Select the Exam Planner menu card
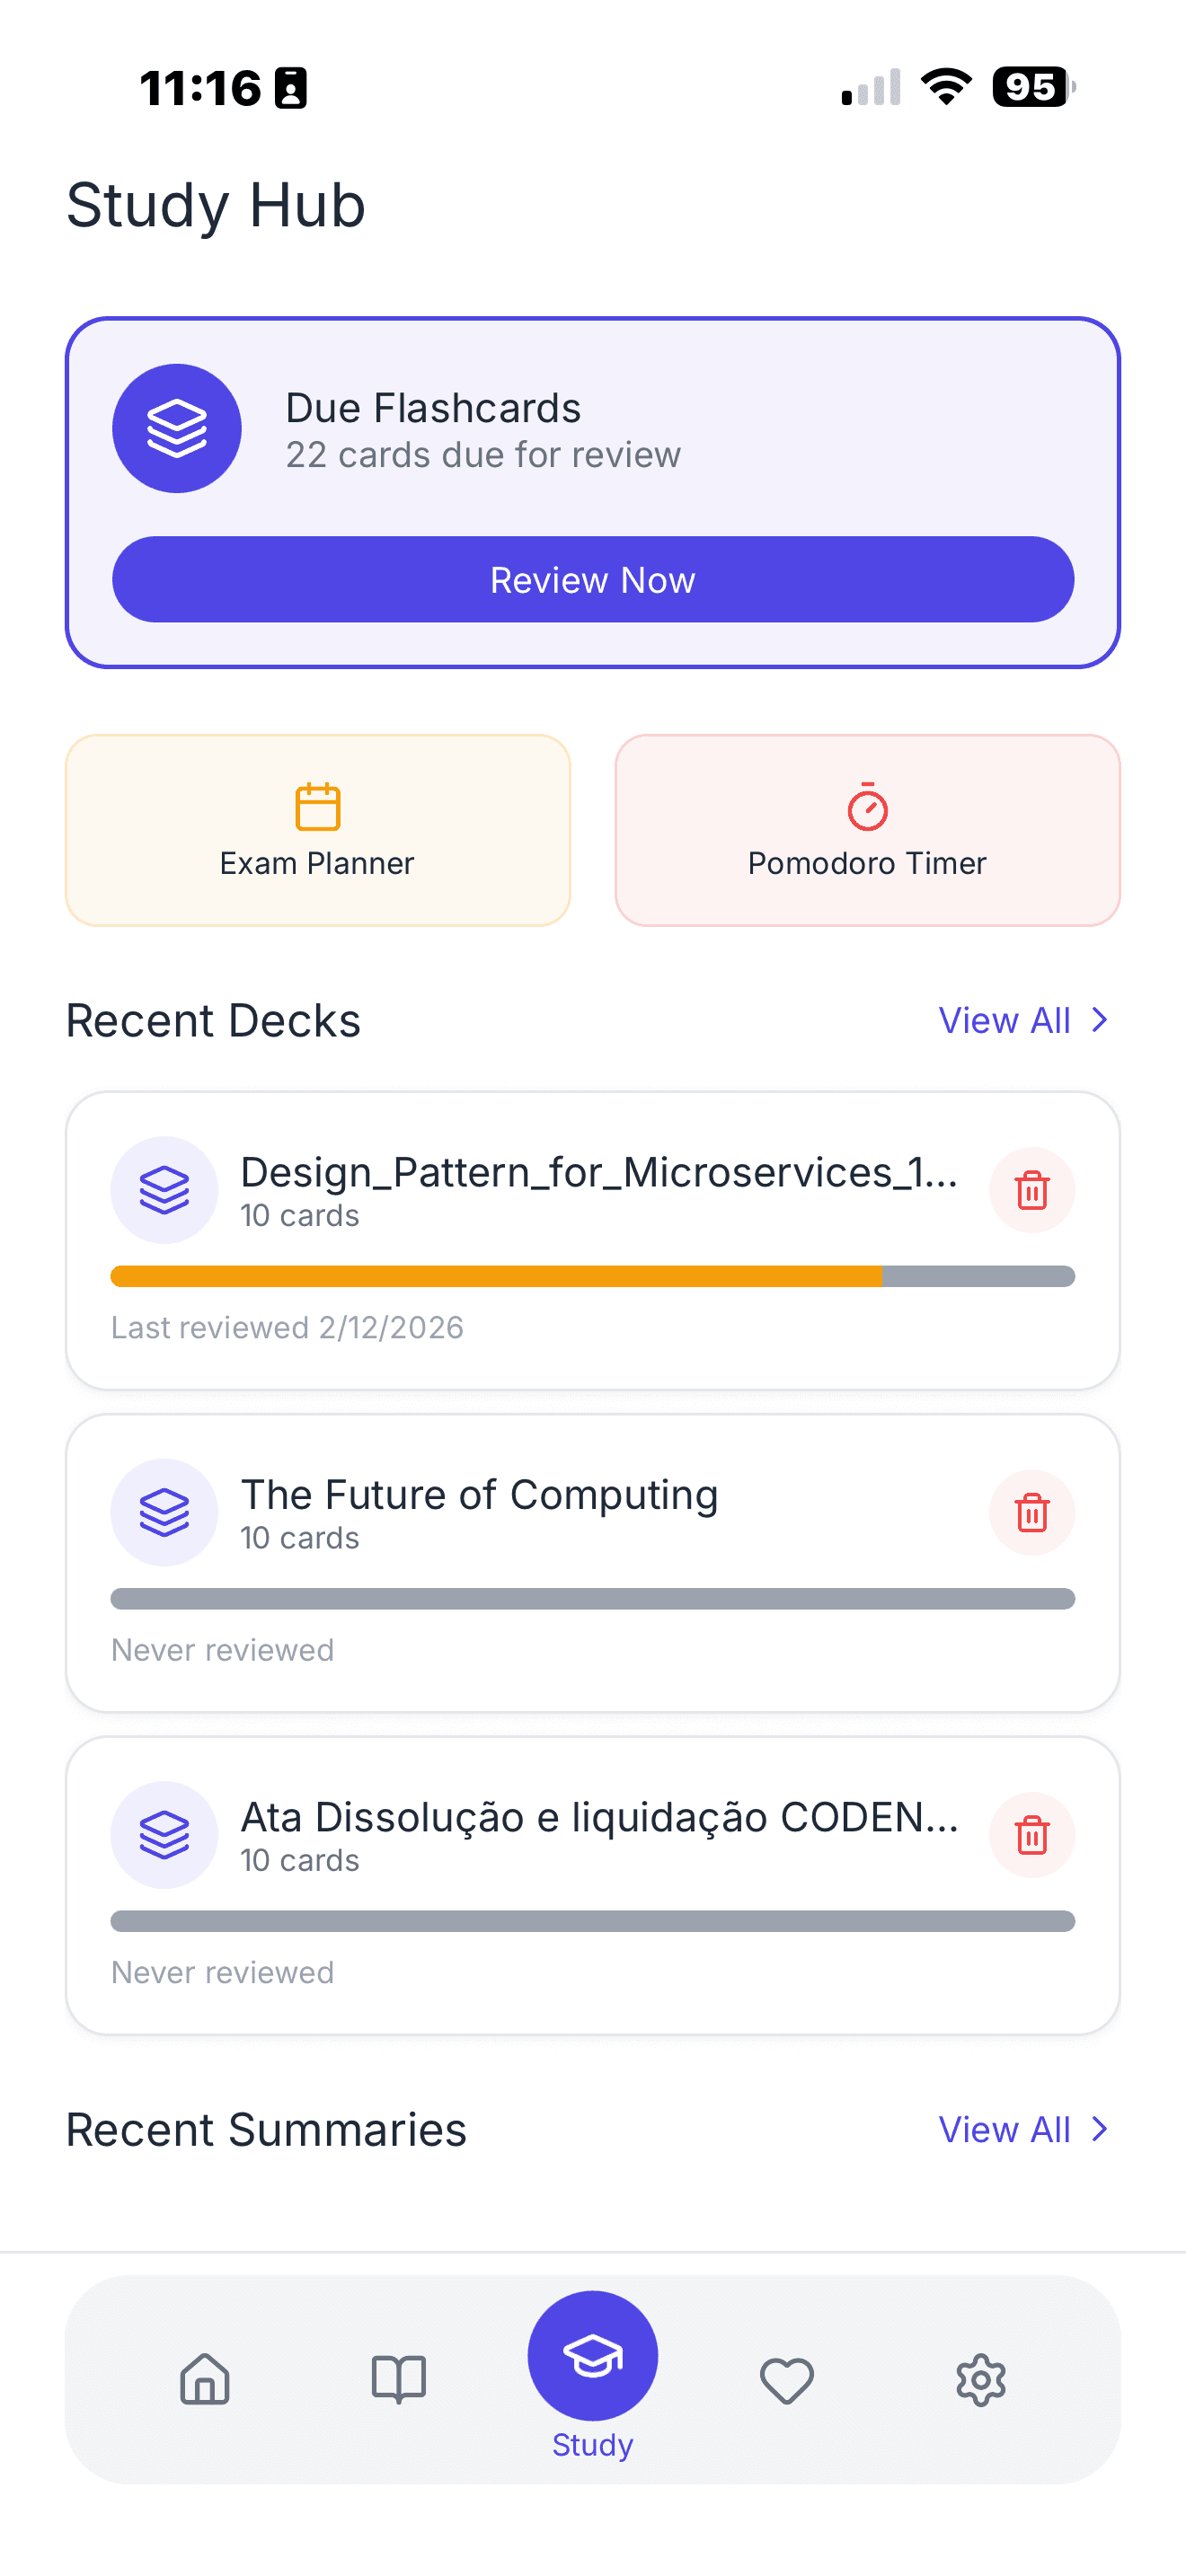1186x2576 pixels. (x=316, y=829)
